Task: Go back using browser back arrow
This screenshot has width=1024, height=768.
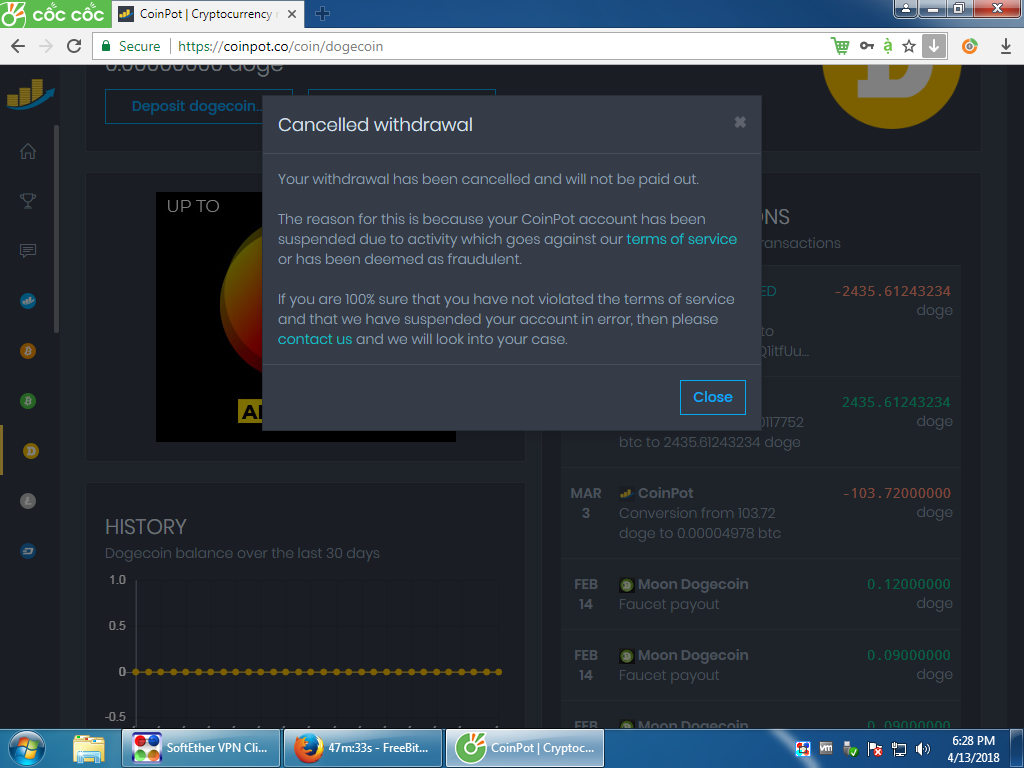Action: [x=18, y=46]
